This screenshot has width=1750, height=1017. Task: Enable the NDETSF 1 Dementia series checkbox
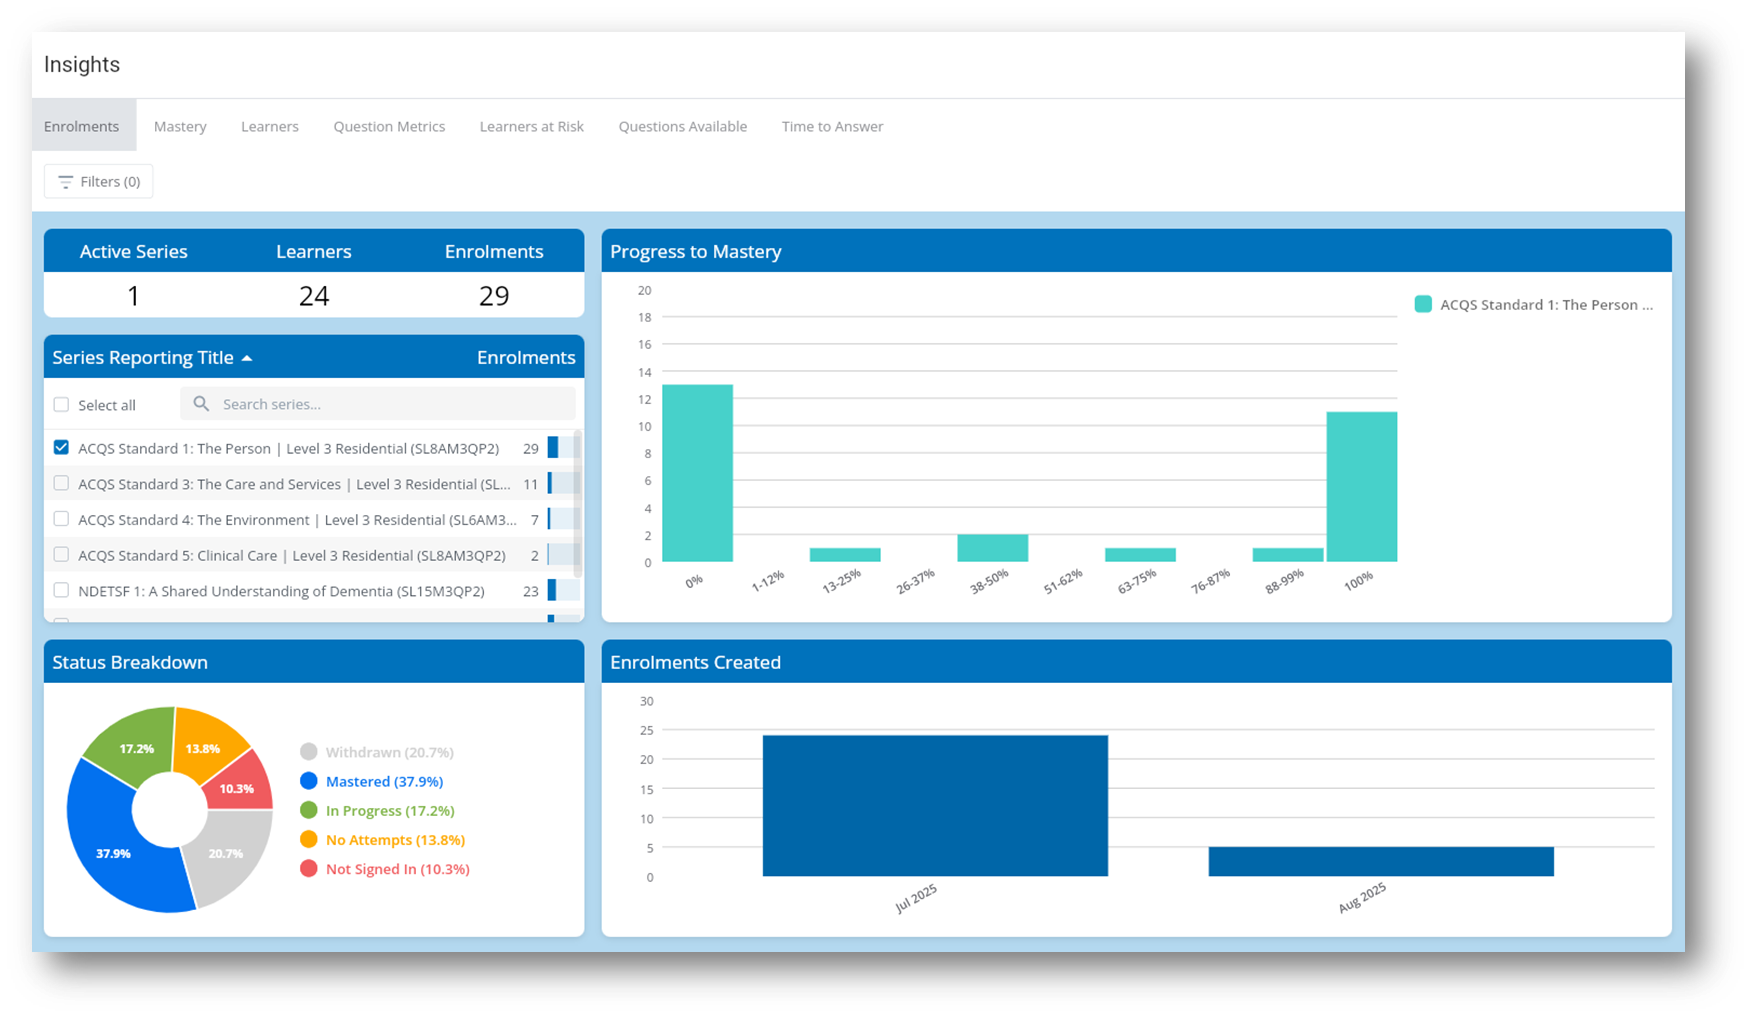[61, 591]
